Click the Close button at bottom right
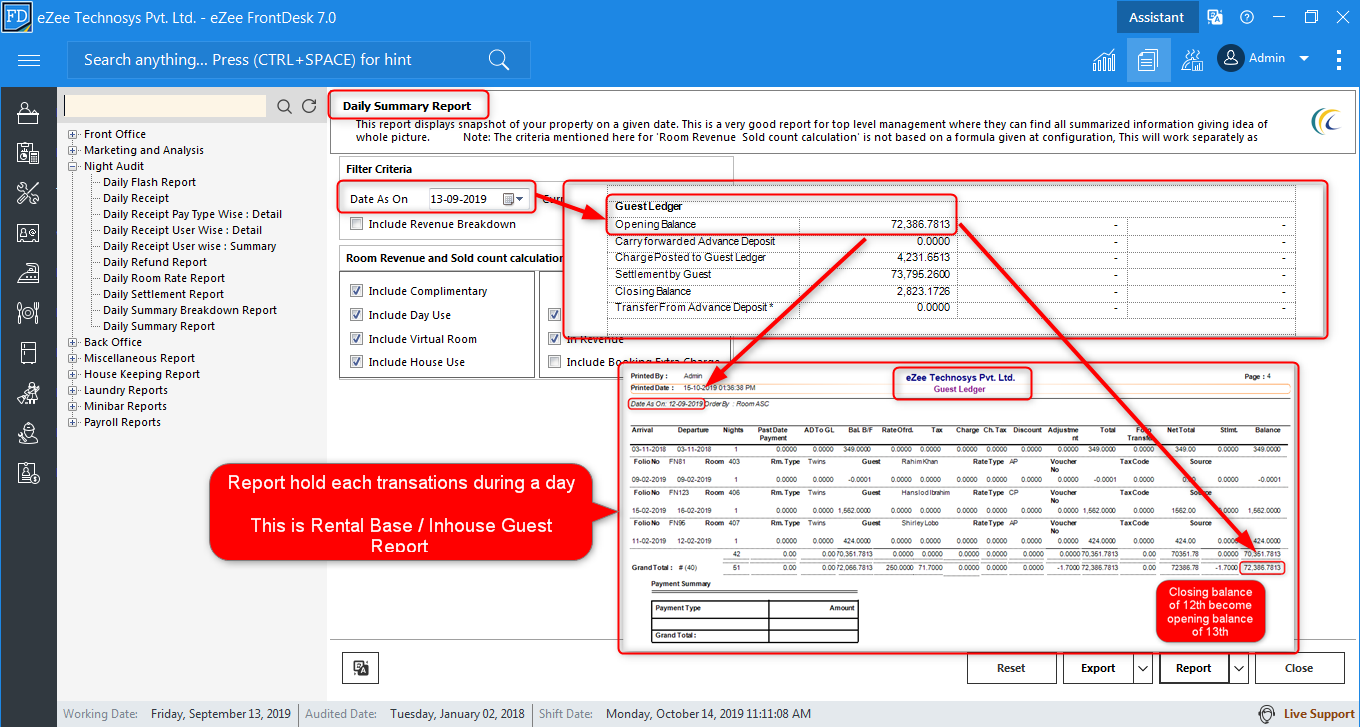 1299,668
